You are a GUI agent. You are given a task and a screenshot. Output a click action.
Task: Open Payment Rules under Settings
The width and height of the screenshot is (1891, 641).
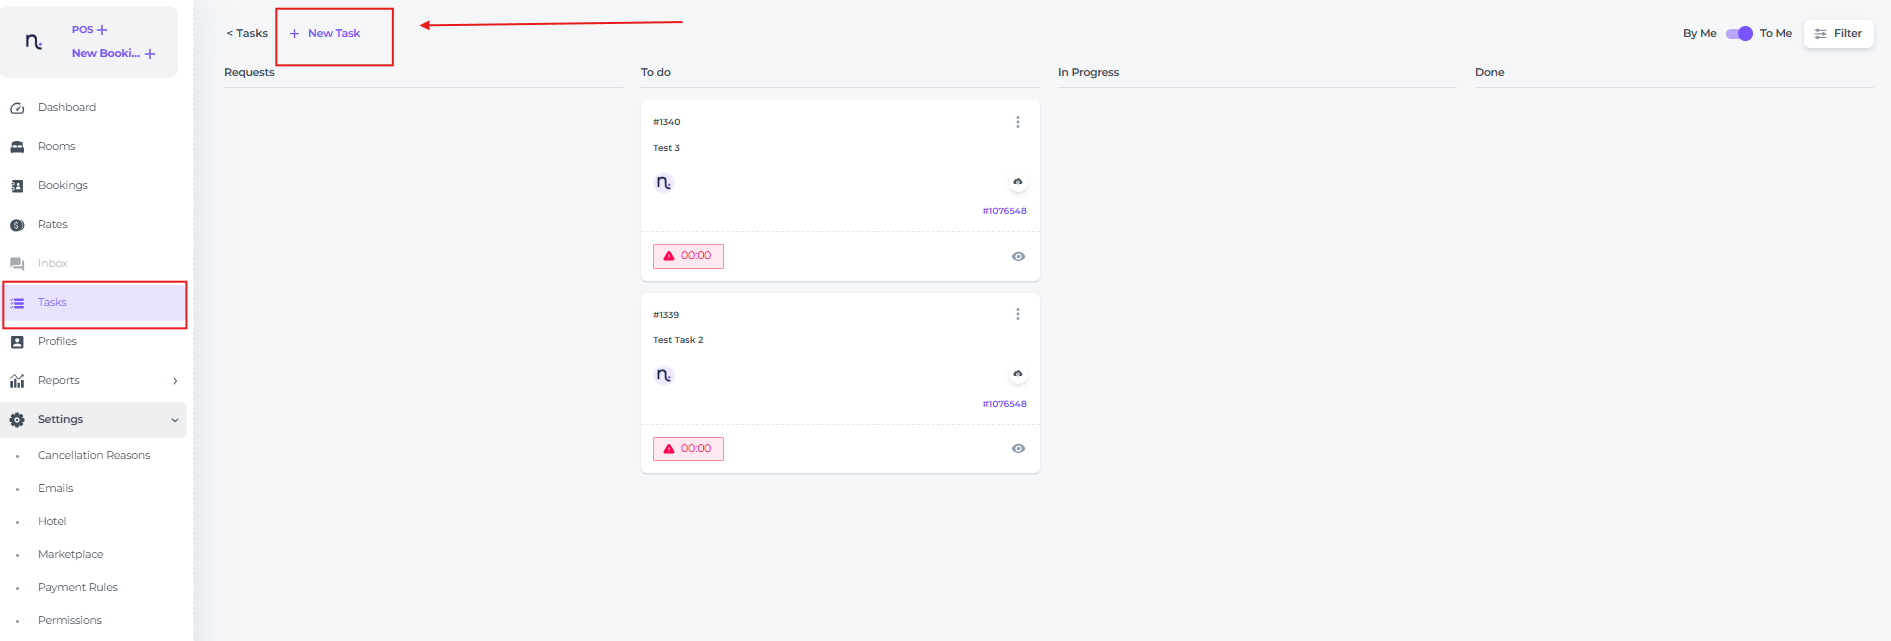point(77,587)
